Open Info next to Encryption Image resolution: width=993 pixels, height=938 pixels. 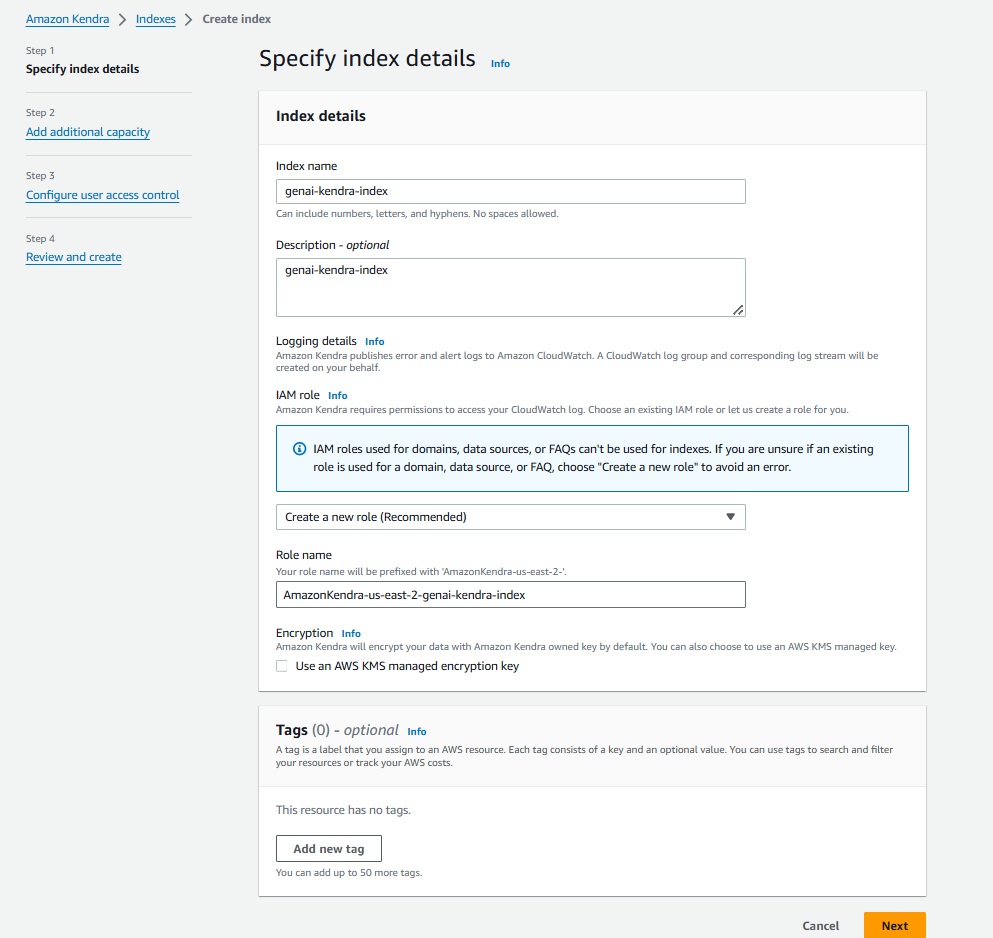tap(350, 632)
